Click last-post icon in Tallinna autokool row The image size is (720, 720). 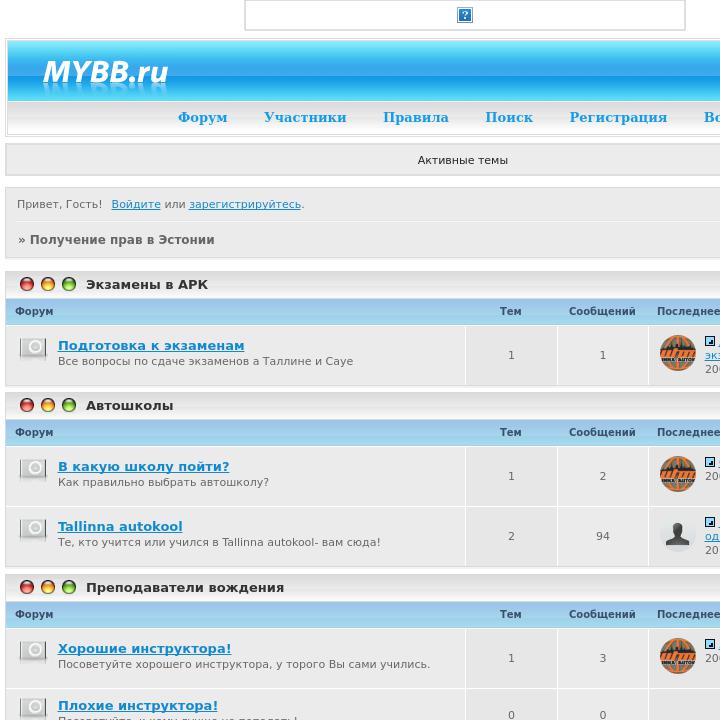coord(710,522)
